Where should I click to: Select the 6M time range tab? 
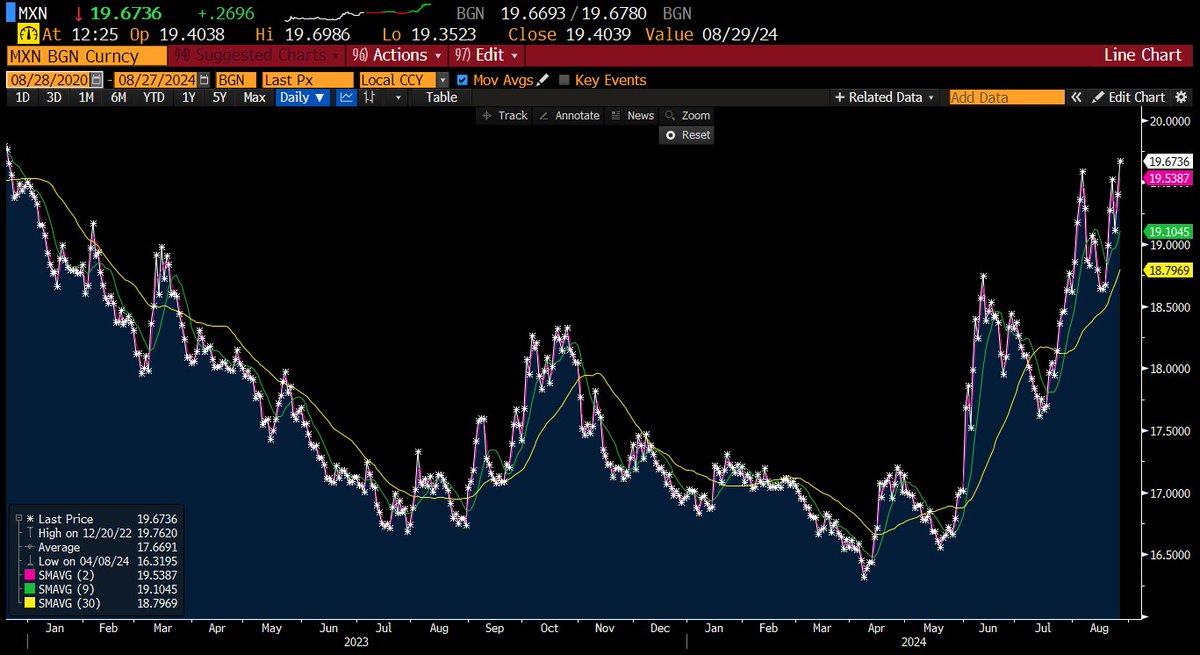(118, 97)
